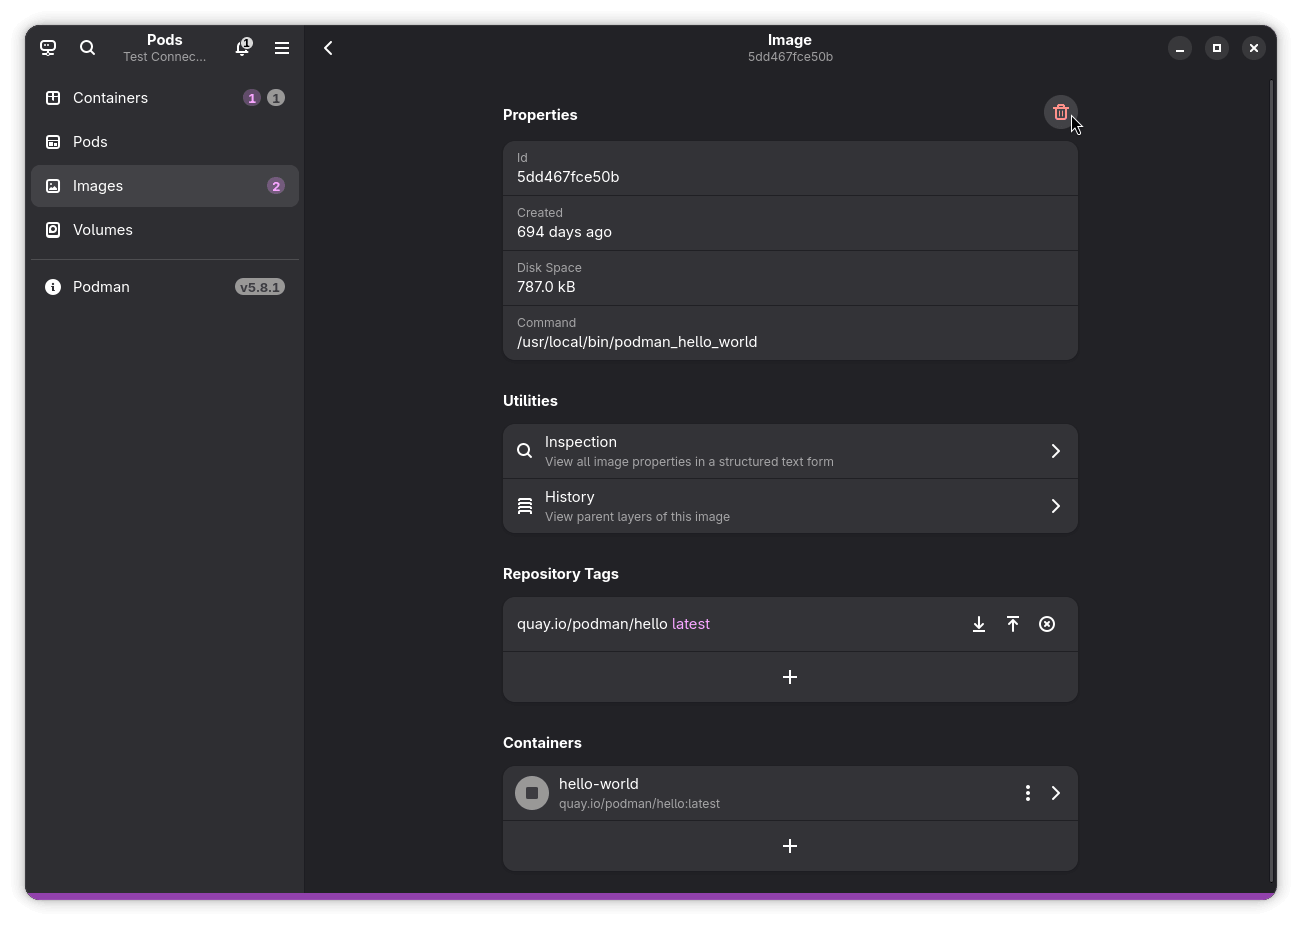The height and width of the screenshot is (925, 1302).
Task: Click the hello-world container stopped status icon
Action: coord(532,793)
